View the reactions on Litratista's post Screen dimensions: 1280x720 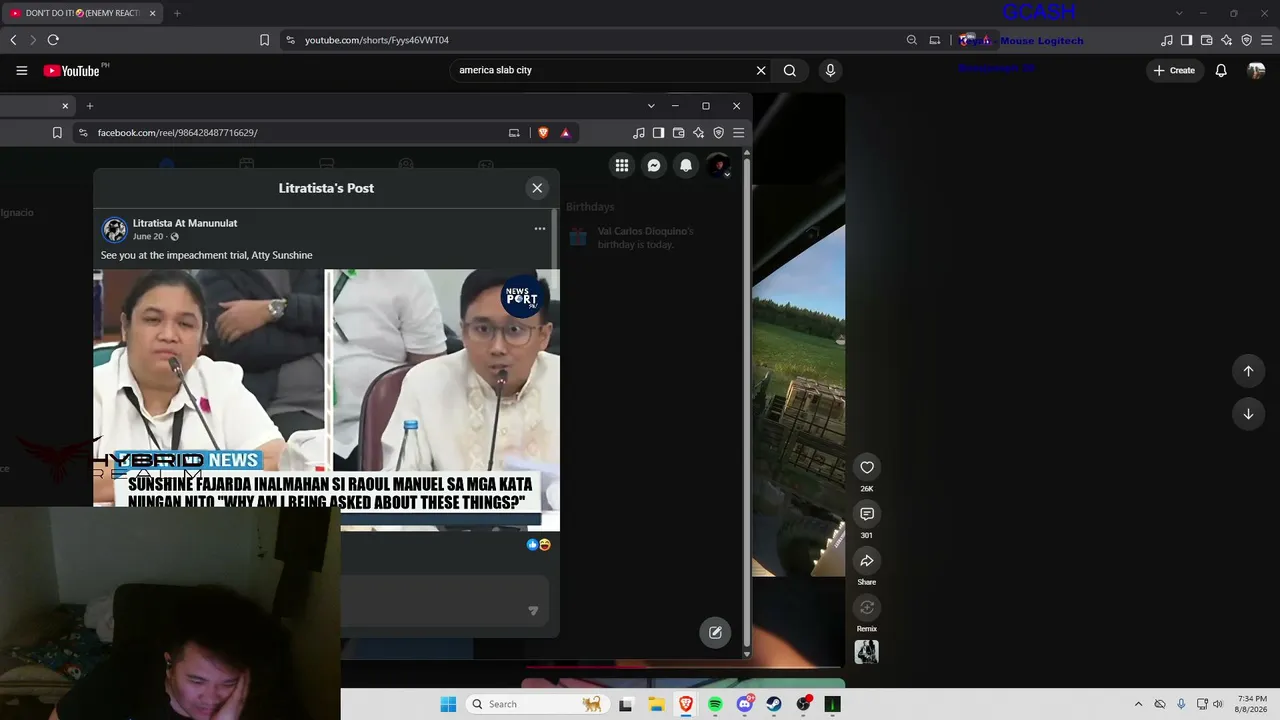pos(538,545)
